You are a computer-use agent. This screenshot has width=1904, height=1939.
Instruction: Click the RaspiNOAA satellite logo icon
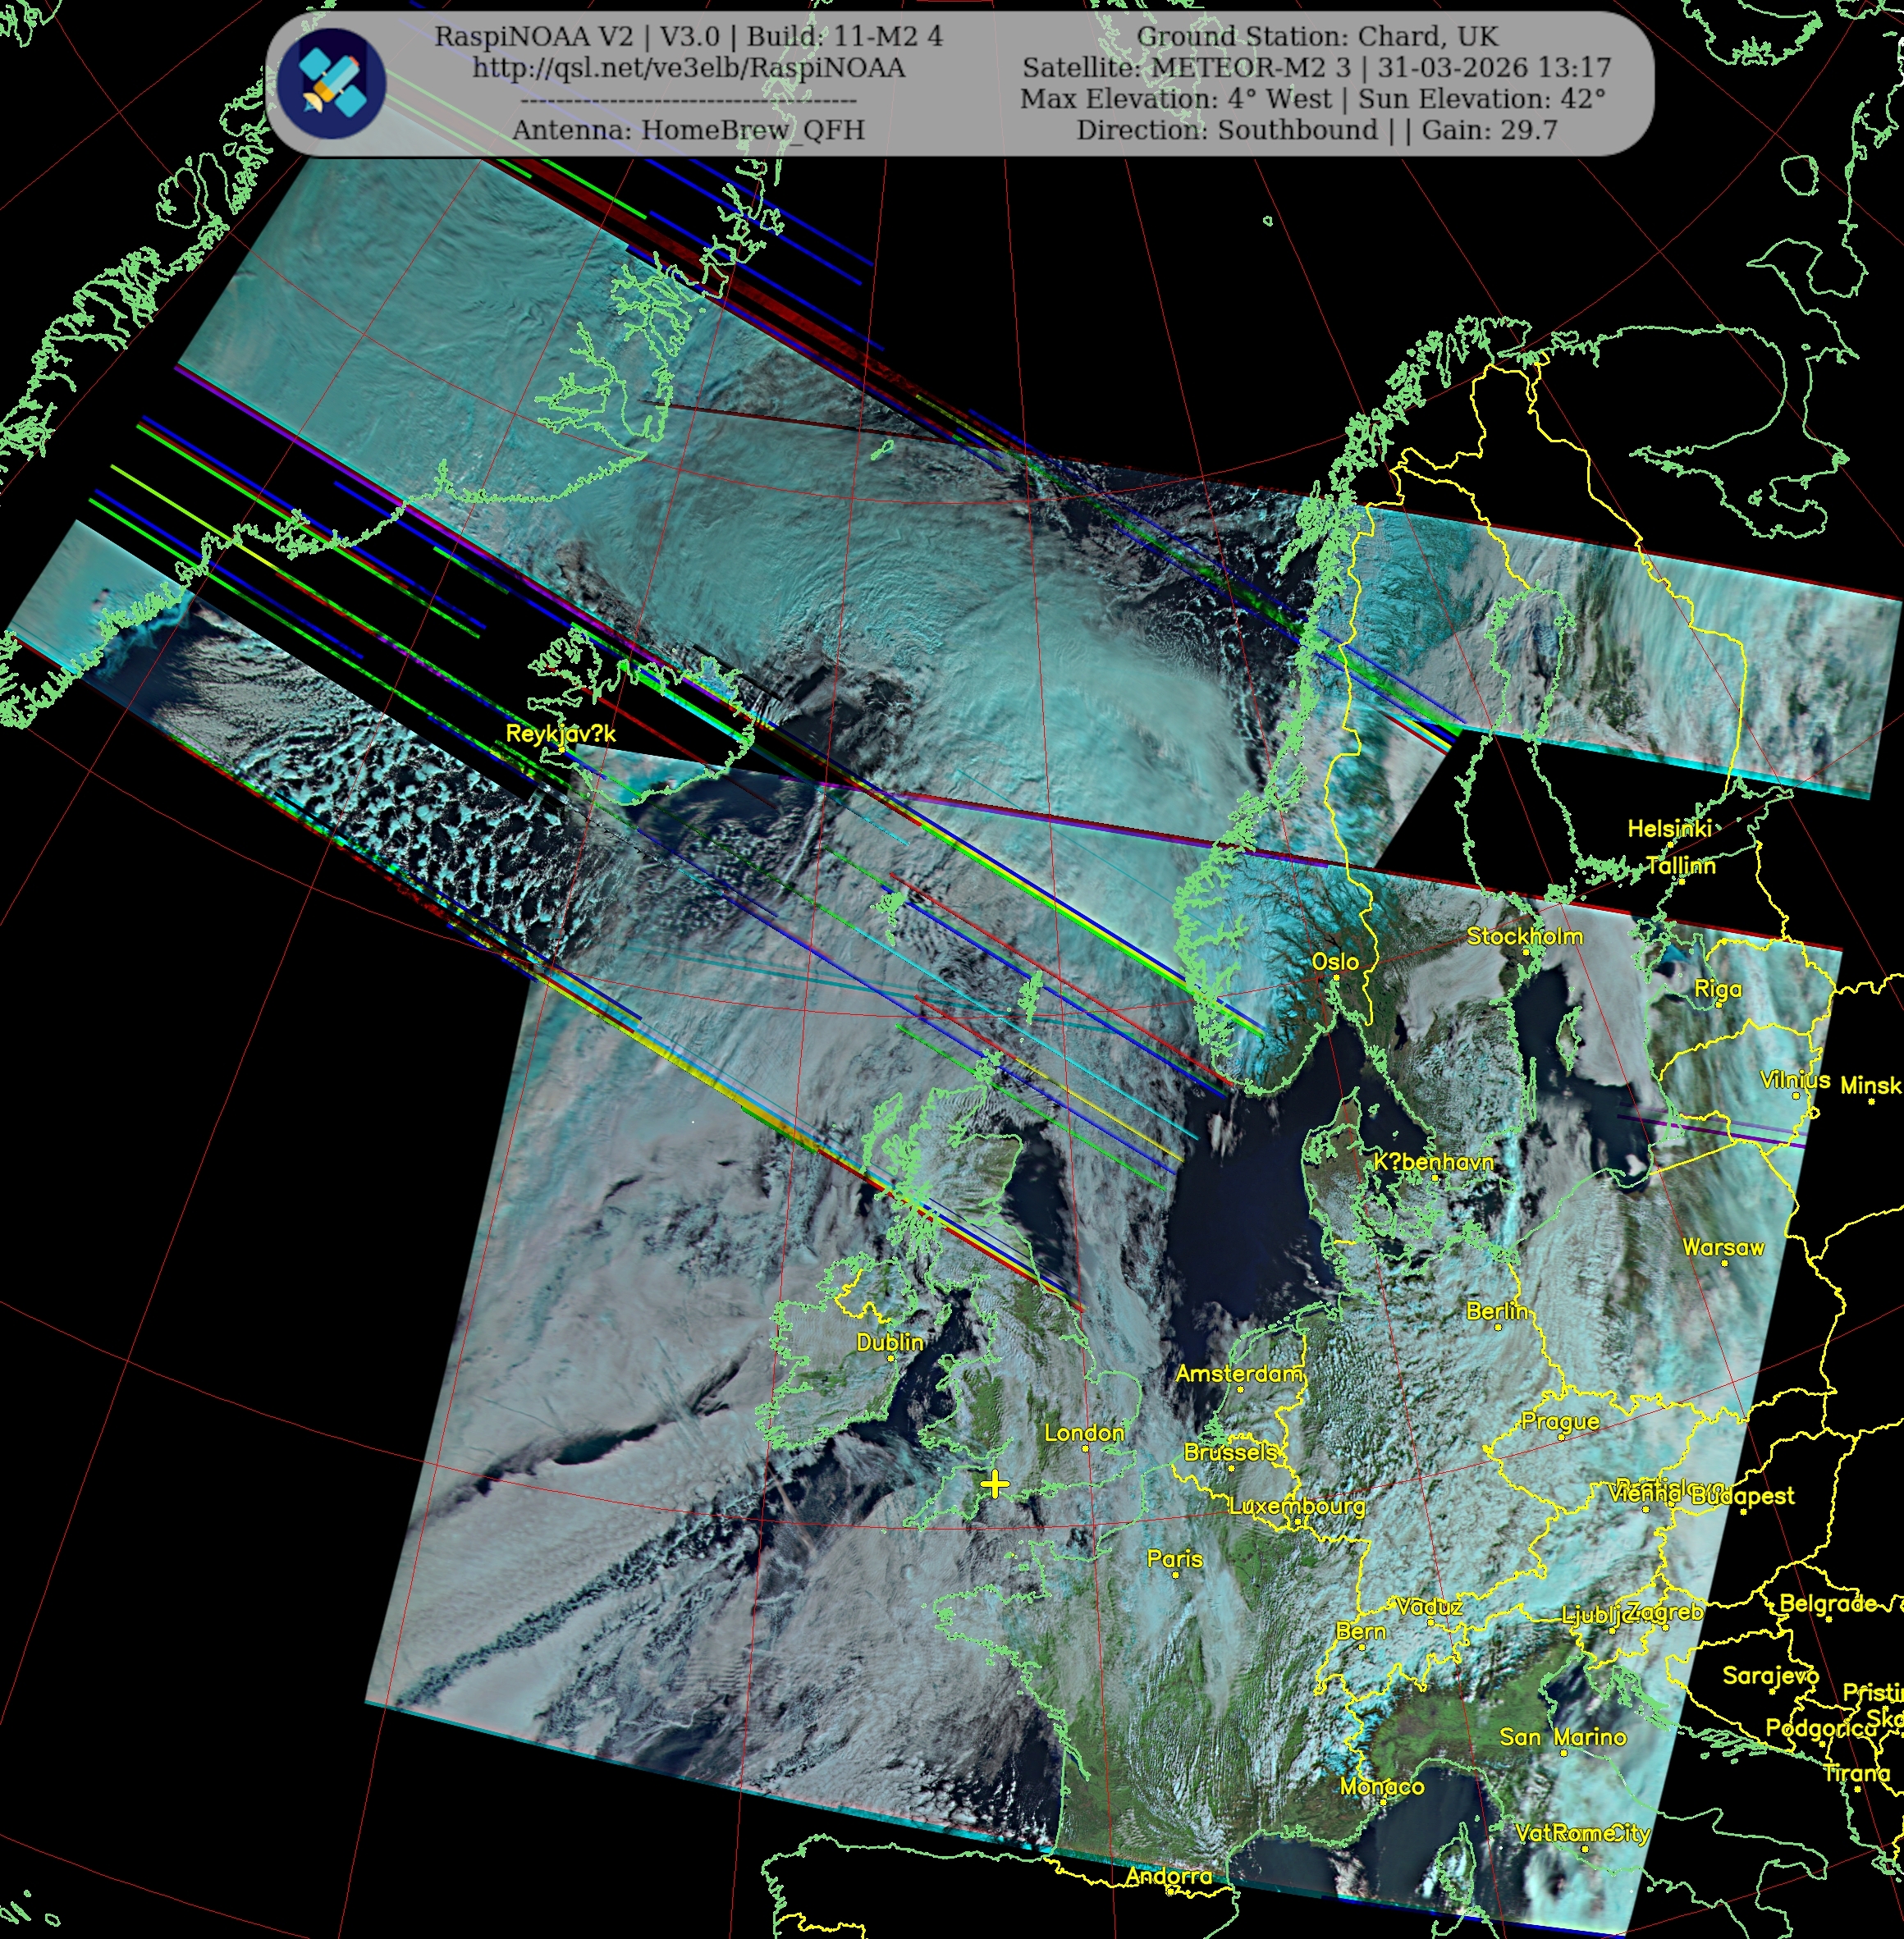[331, 83]
